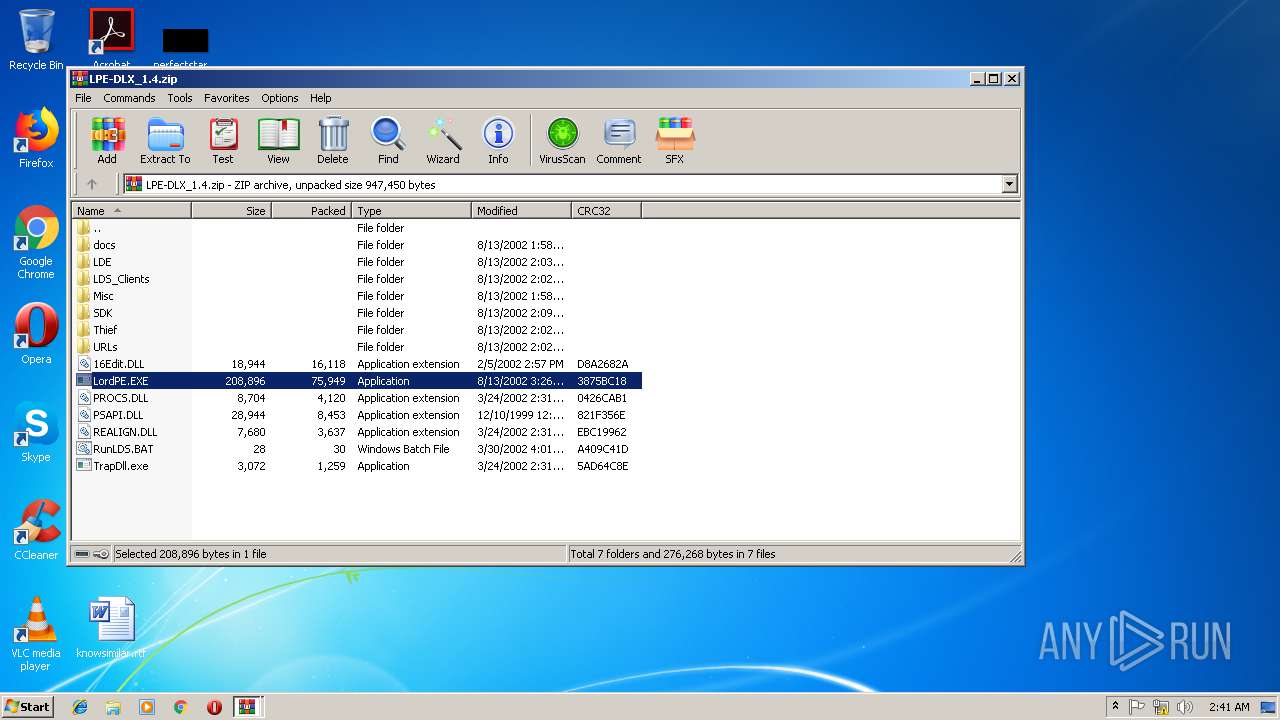The height and width of the screenshot is (720, 1280).
Task: Select the SDK folder
Action: click(x=358, y=313)
